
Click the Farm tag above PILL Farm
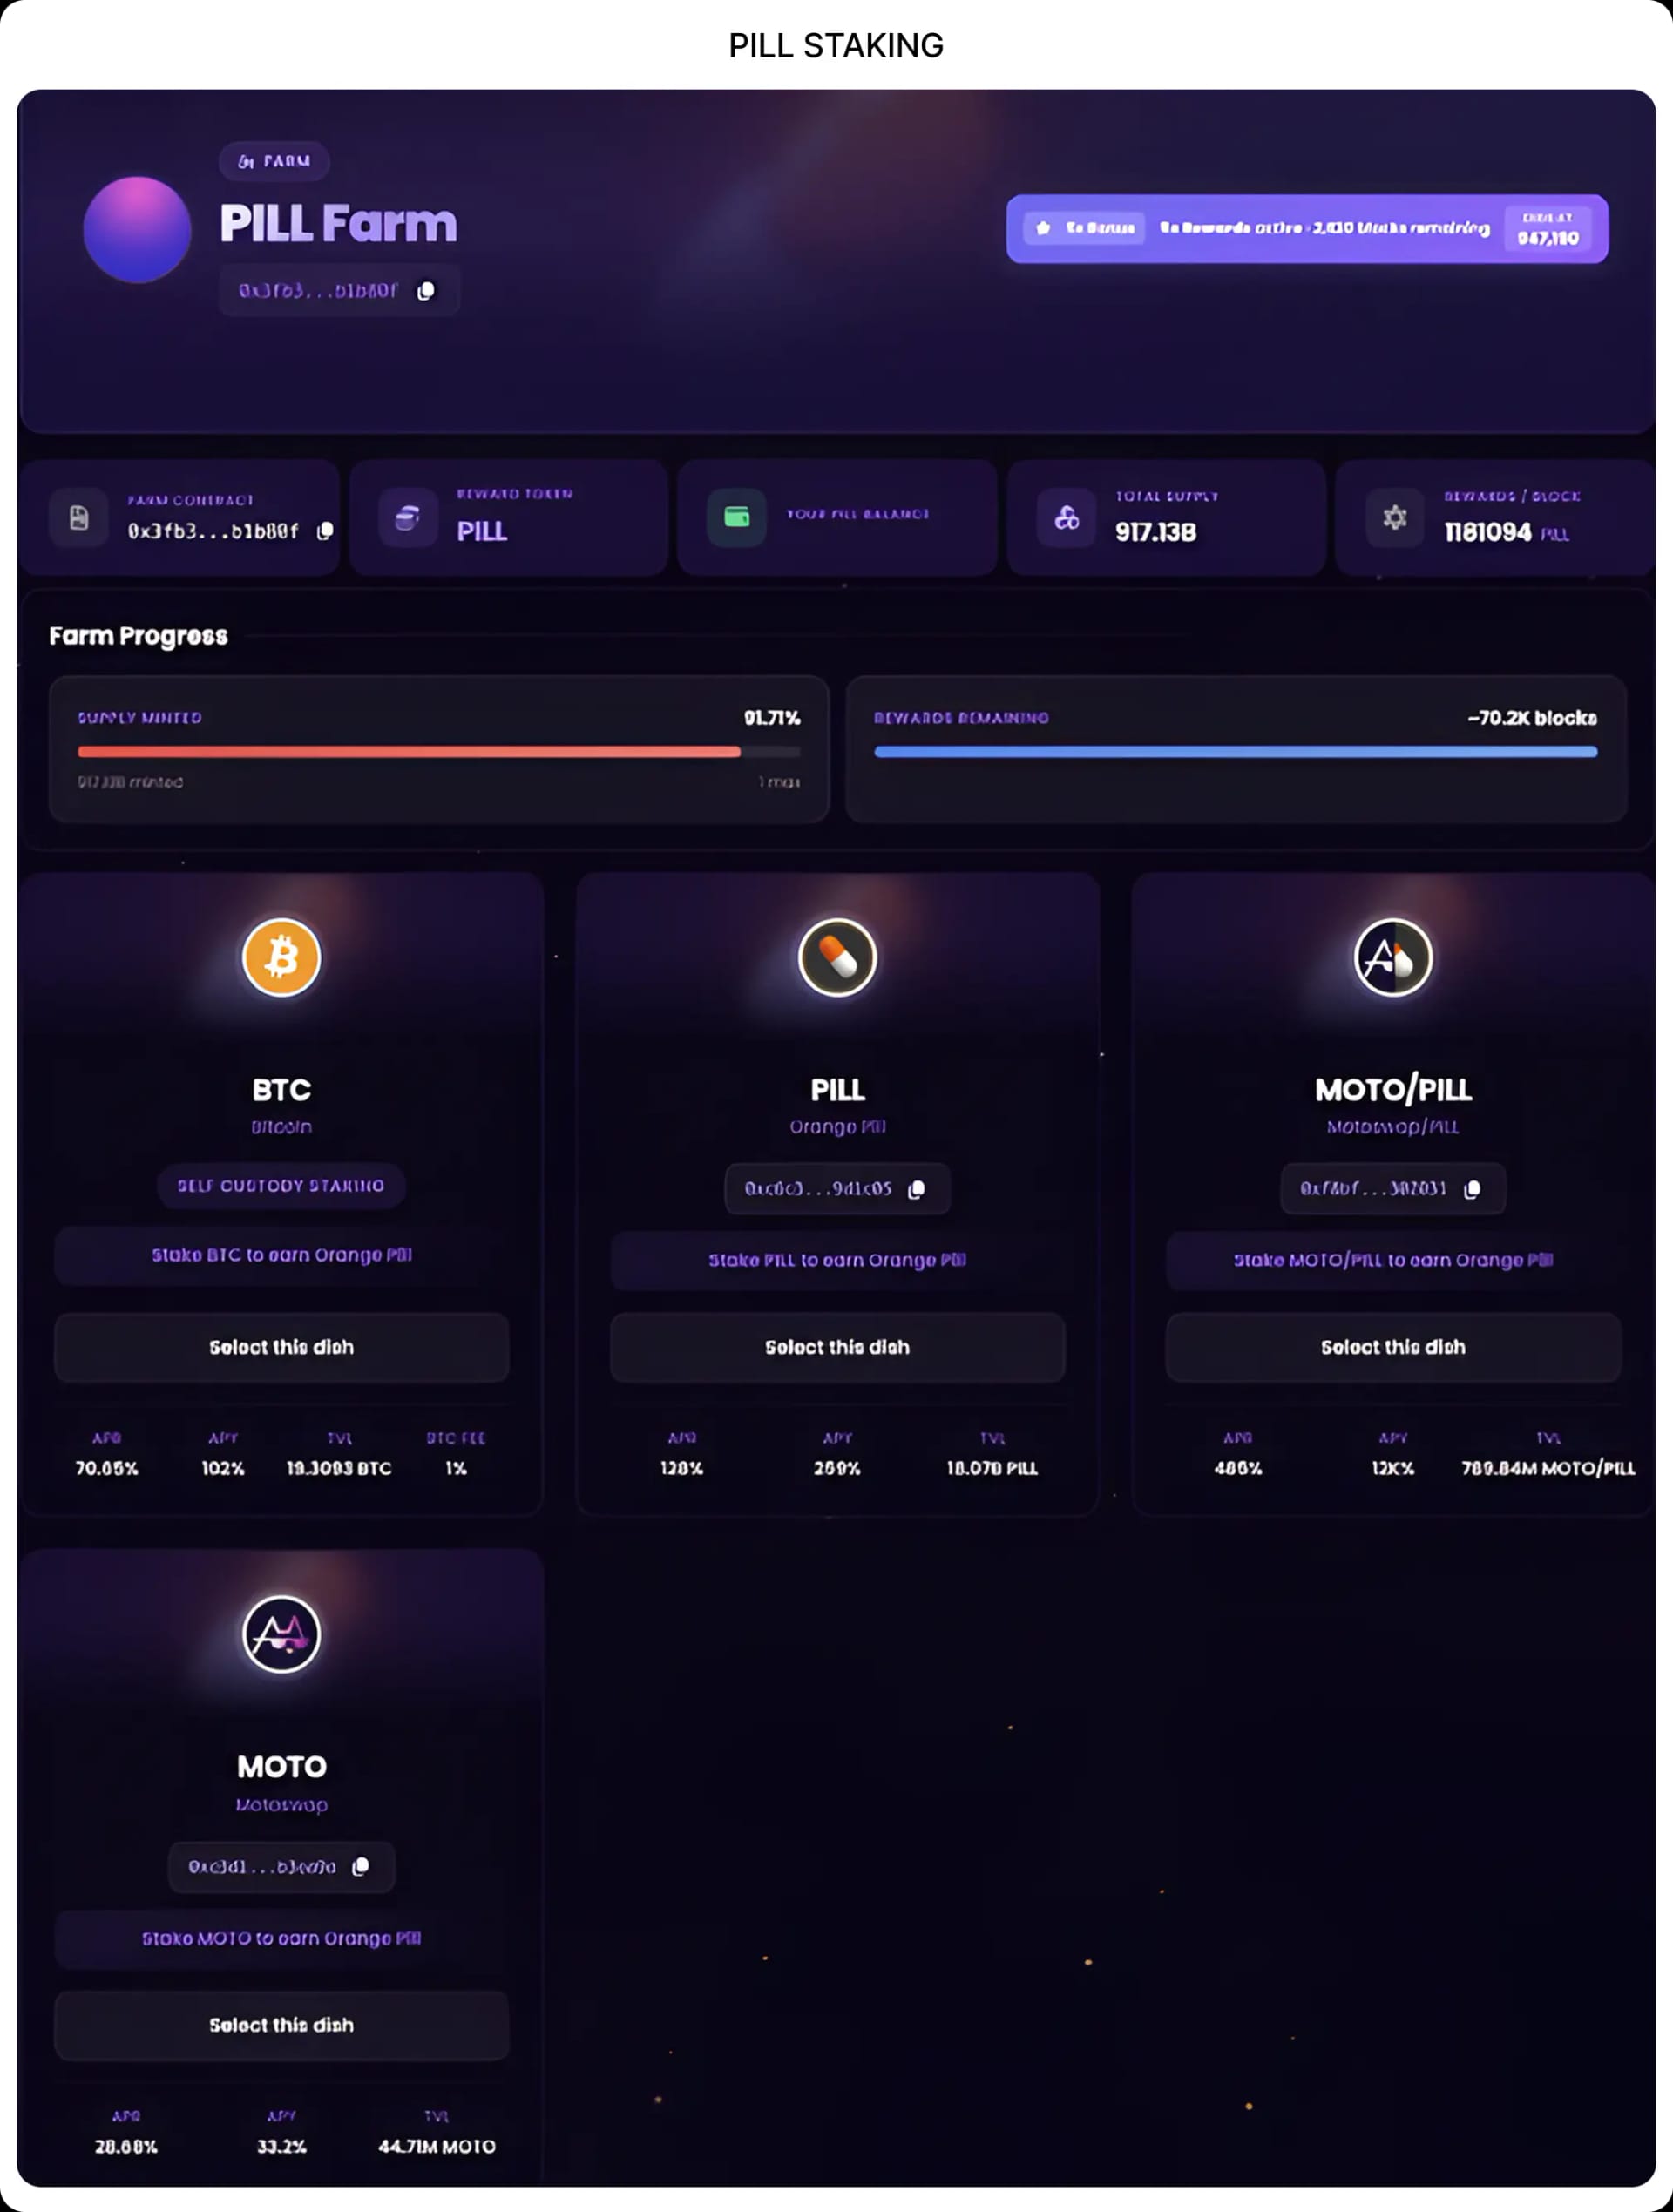[274, 161]
